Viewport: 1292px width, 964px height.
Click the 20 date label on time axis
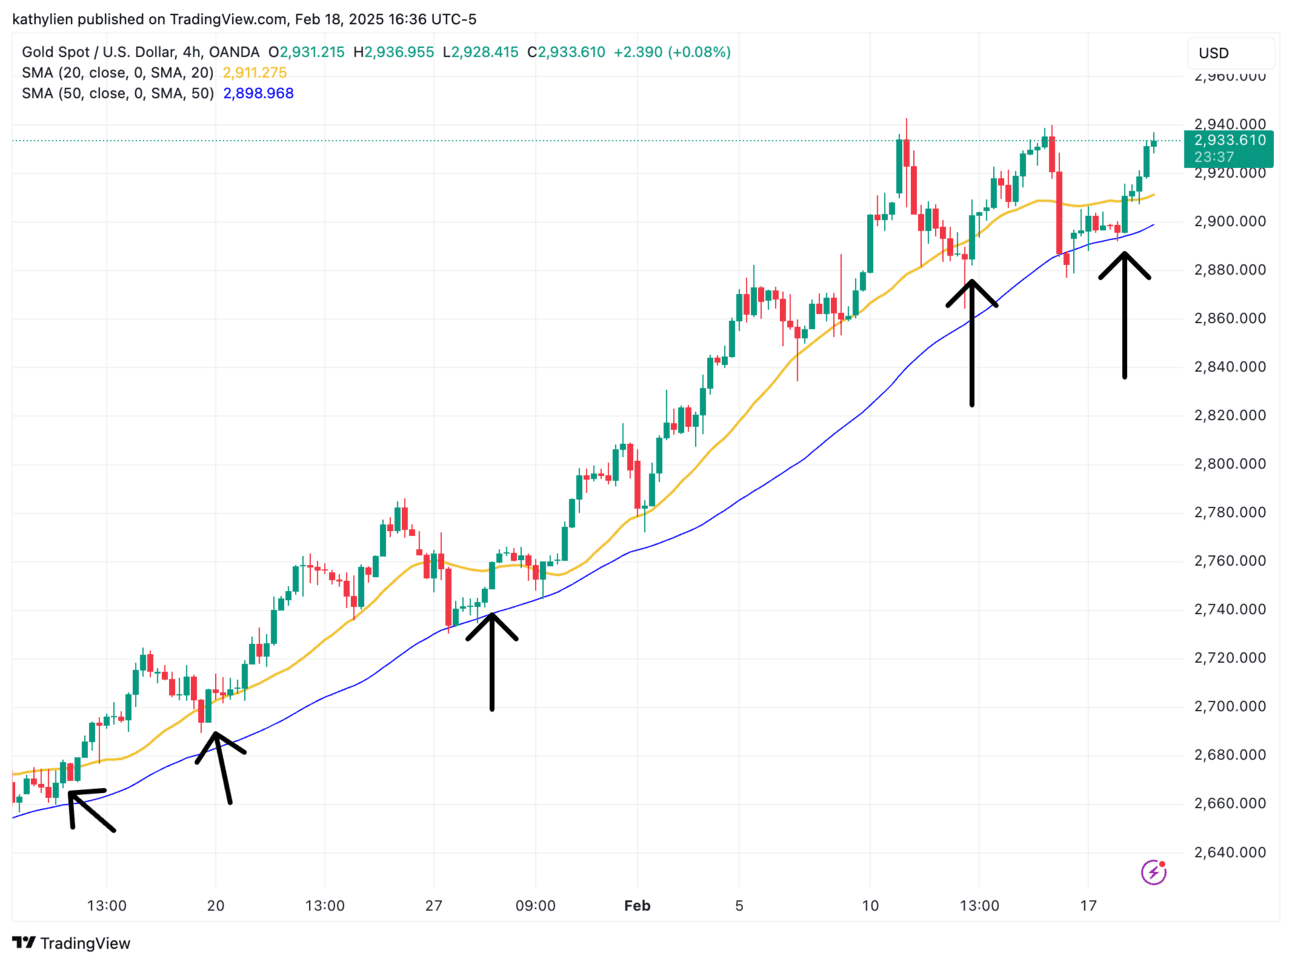pyautogui.click(x=215, y=906)
